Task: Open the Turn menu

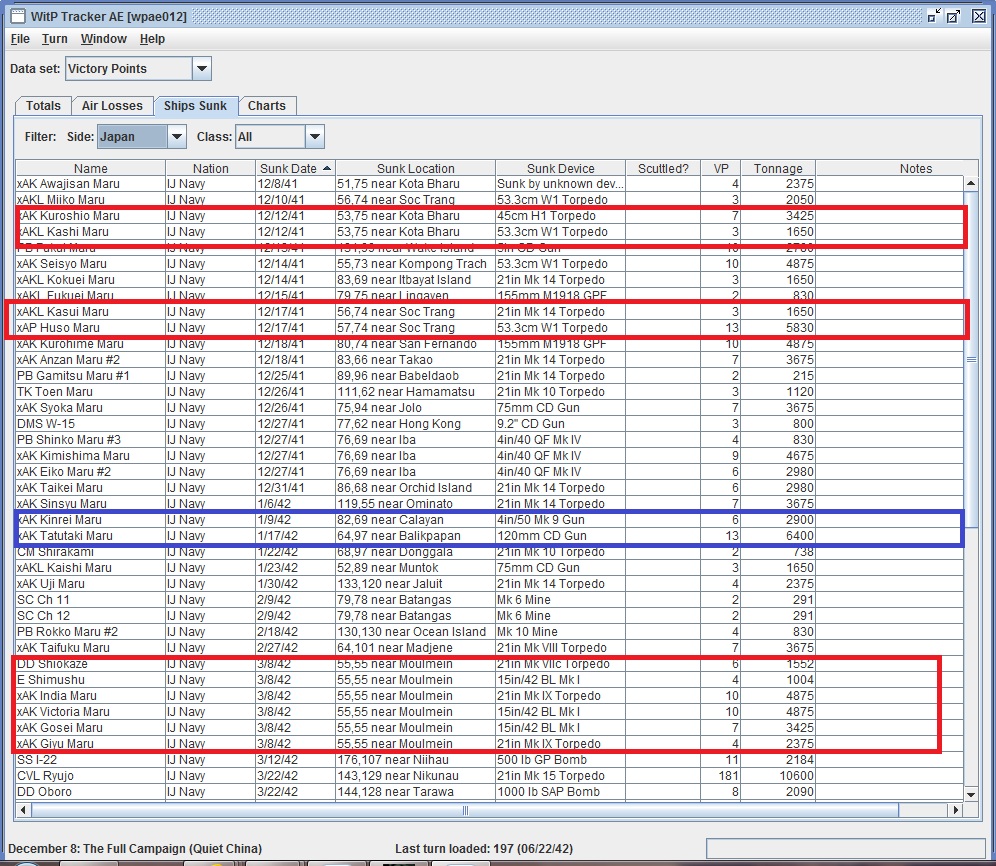Action: (54, 39)
